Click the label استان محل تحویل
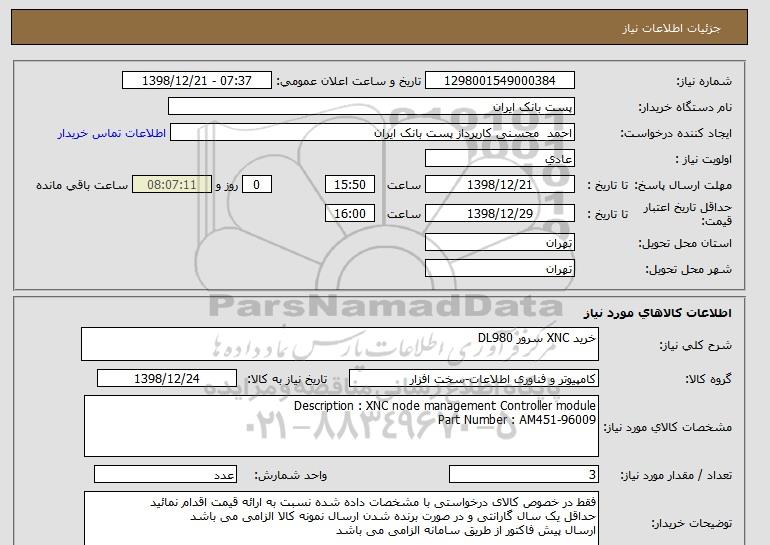Screen dimensions: 770x545 click(685, 243)
